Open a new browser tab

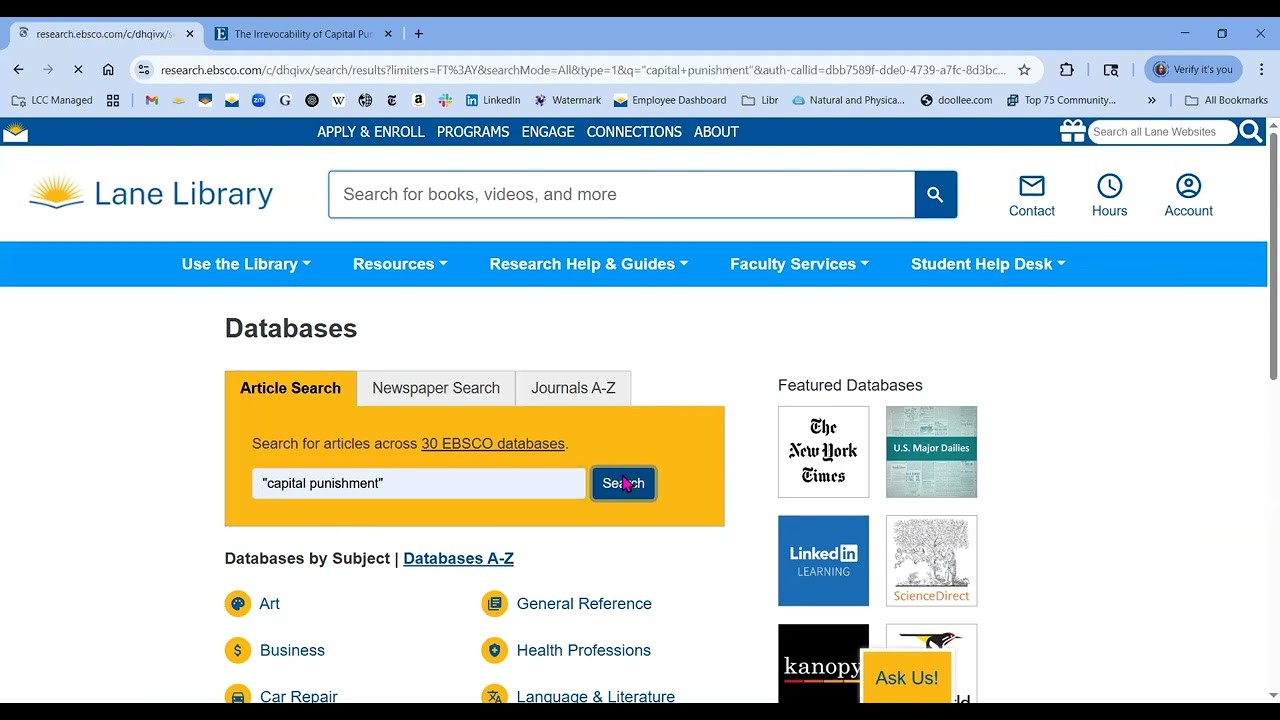coord(419,34)
